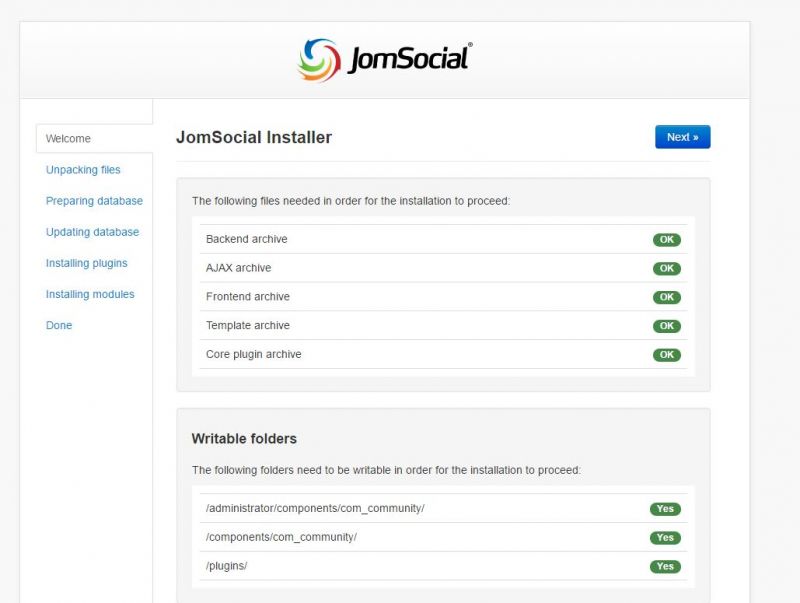The height and width of the screenshot is (603, 800).
Task: Click the Backend archive row label
Action: click(x=247, y=239)
